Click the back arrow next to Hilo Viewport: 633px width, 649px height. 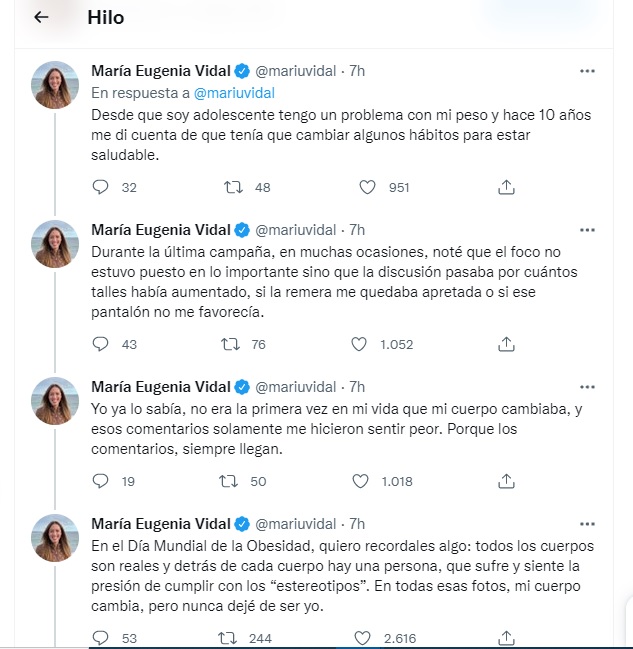coord(41,18)
